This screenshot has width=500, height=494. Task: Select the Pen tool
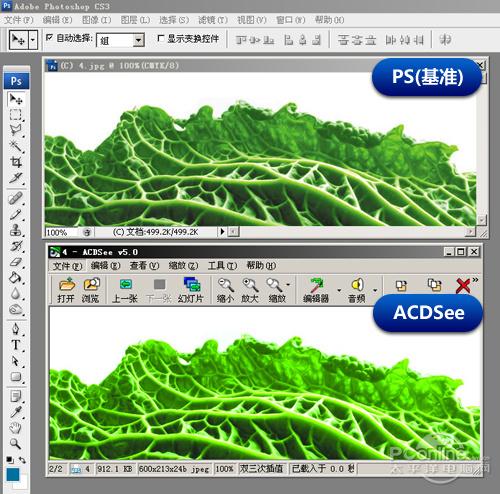pos(15,329)
